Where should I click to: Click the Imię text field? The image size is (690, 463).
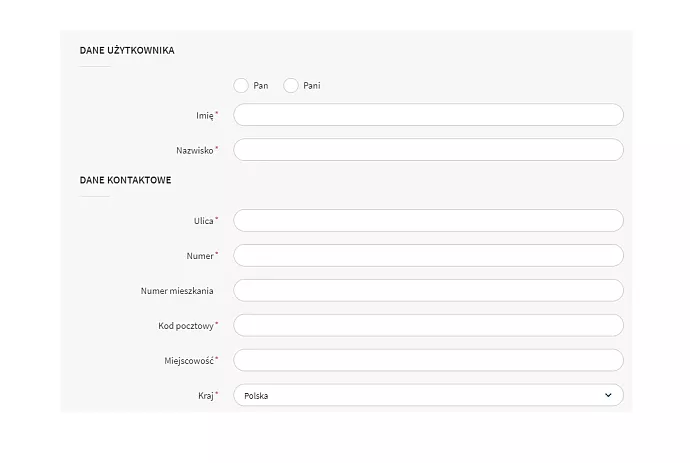(x=428, y=115)
